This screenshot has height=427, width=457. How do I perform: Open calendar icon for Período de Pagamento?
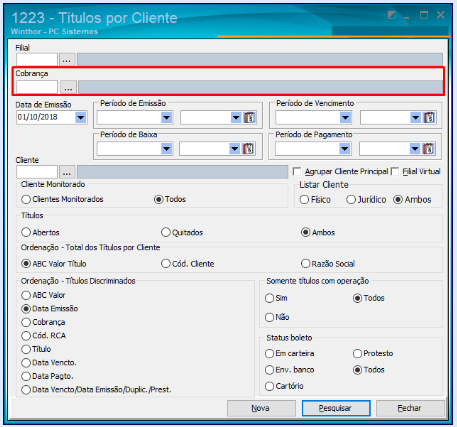coord(429,149)
